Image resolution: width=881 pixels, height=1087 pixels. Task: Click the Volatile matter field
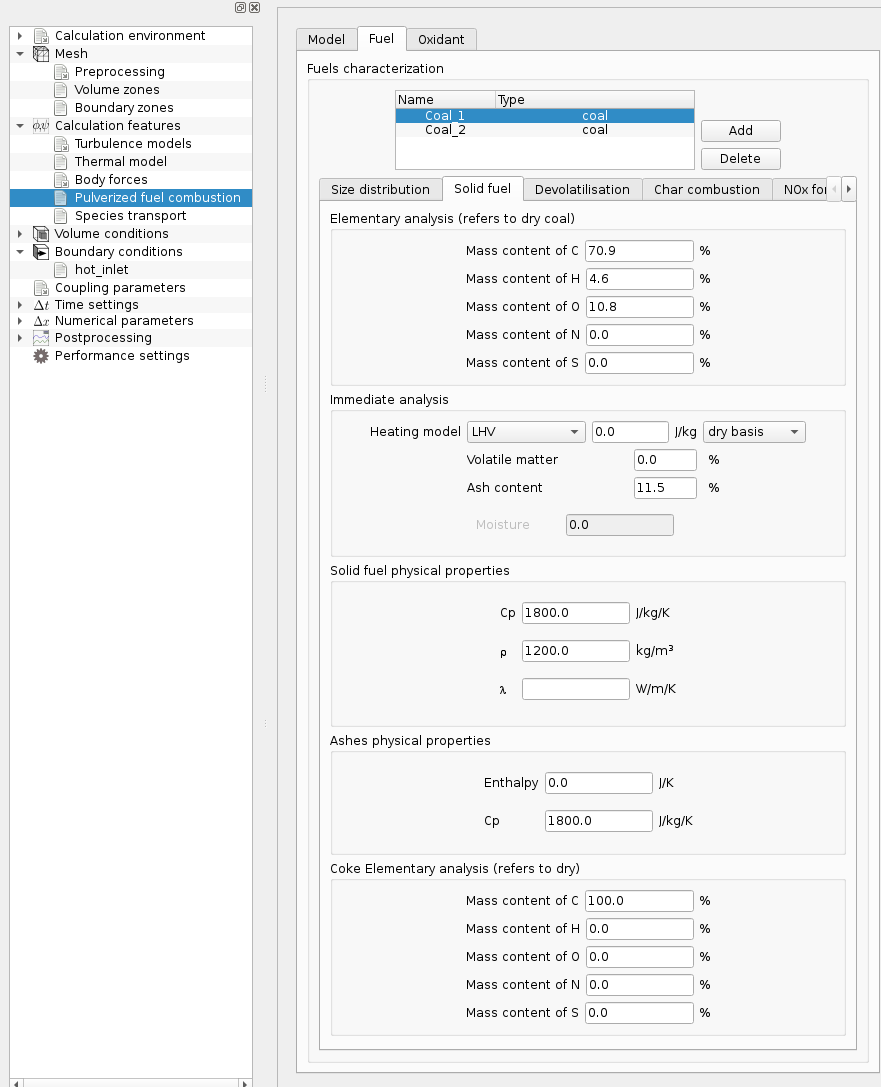[x=665, y=460]
